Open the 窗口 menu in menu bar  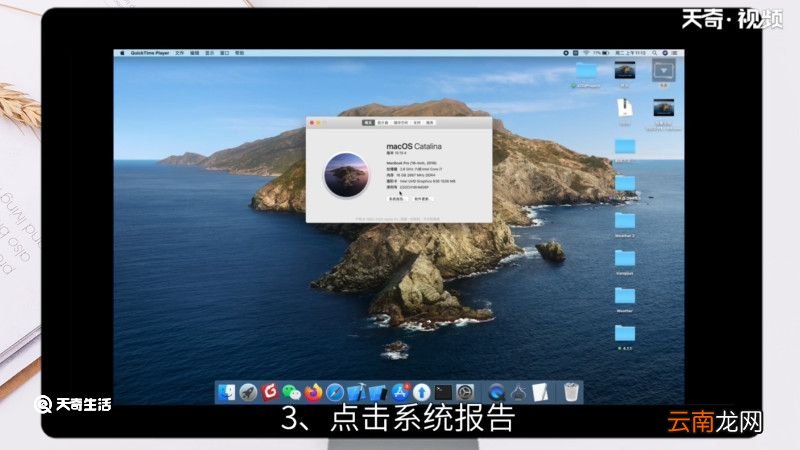click(x=224, y=53)
